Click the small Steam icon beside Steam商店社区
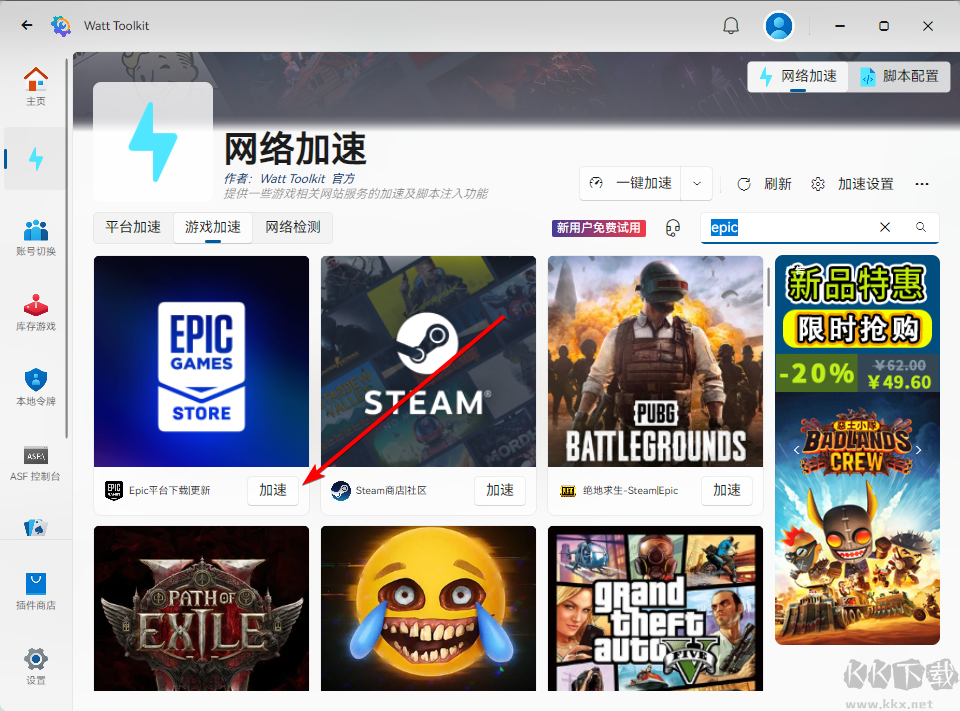 [340, 491]
